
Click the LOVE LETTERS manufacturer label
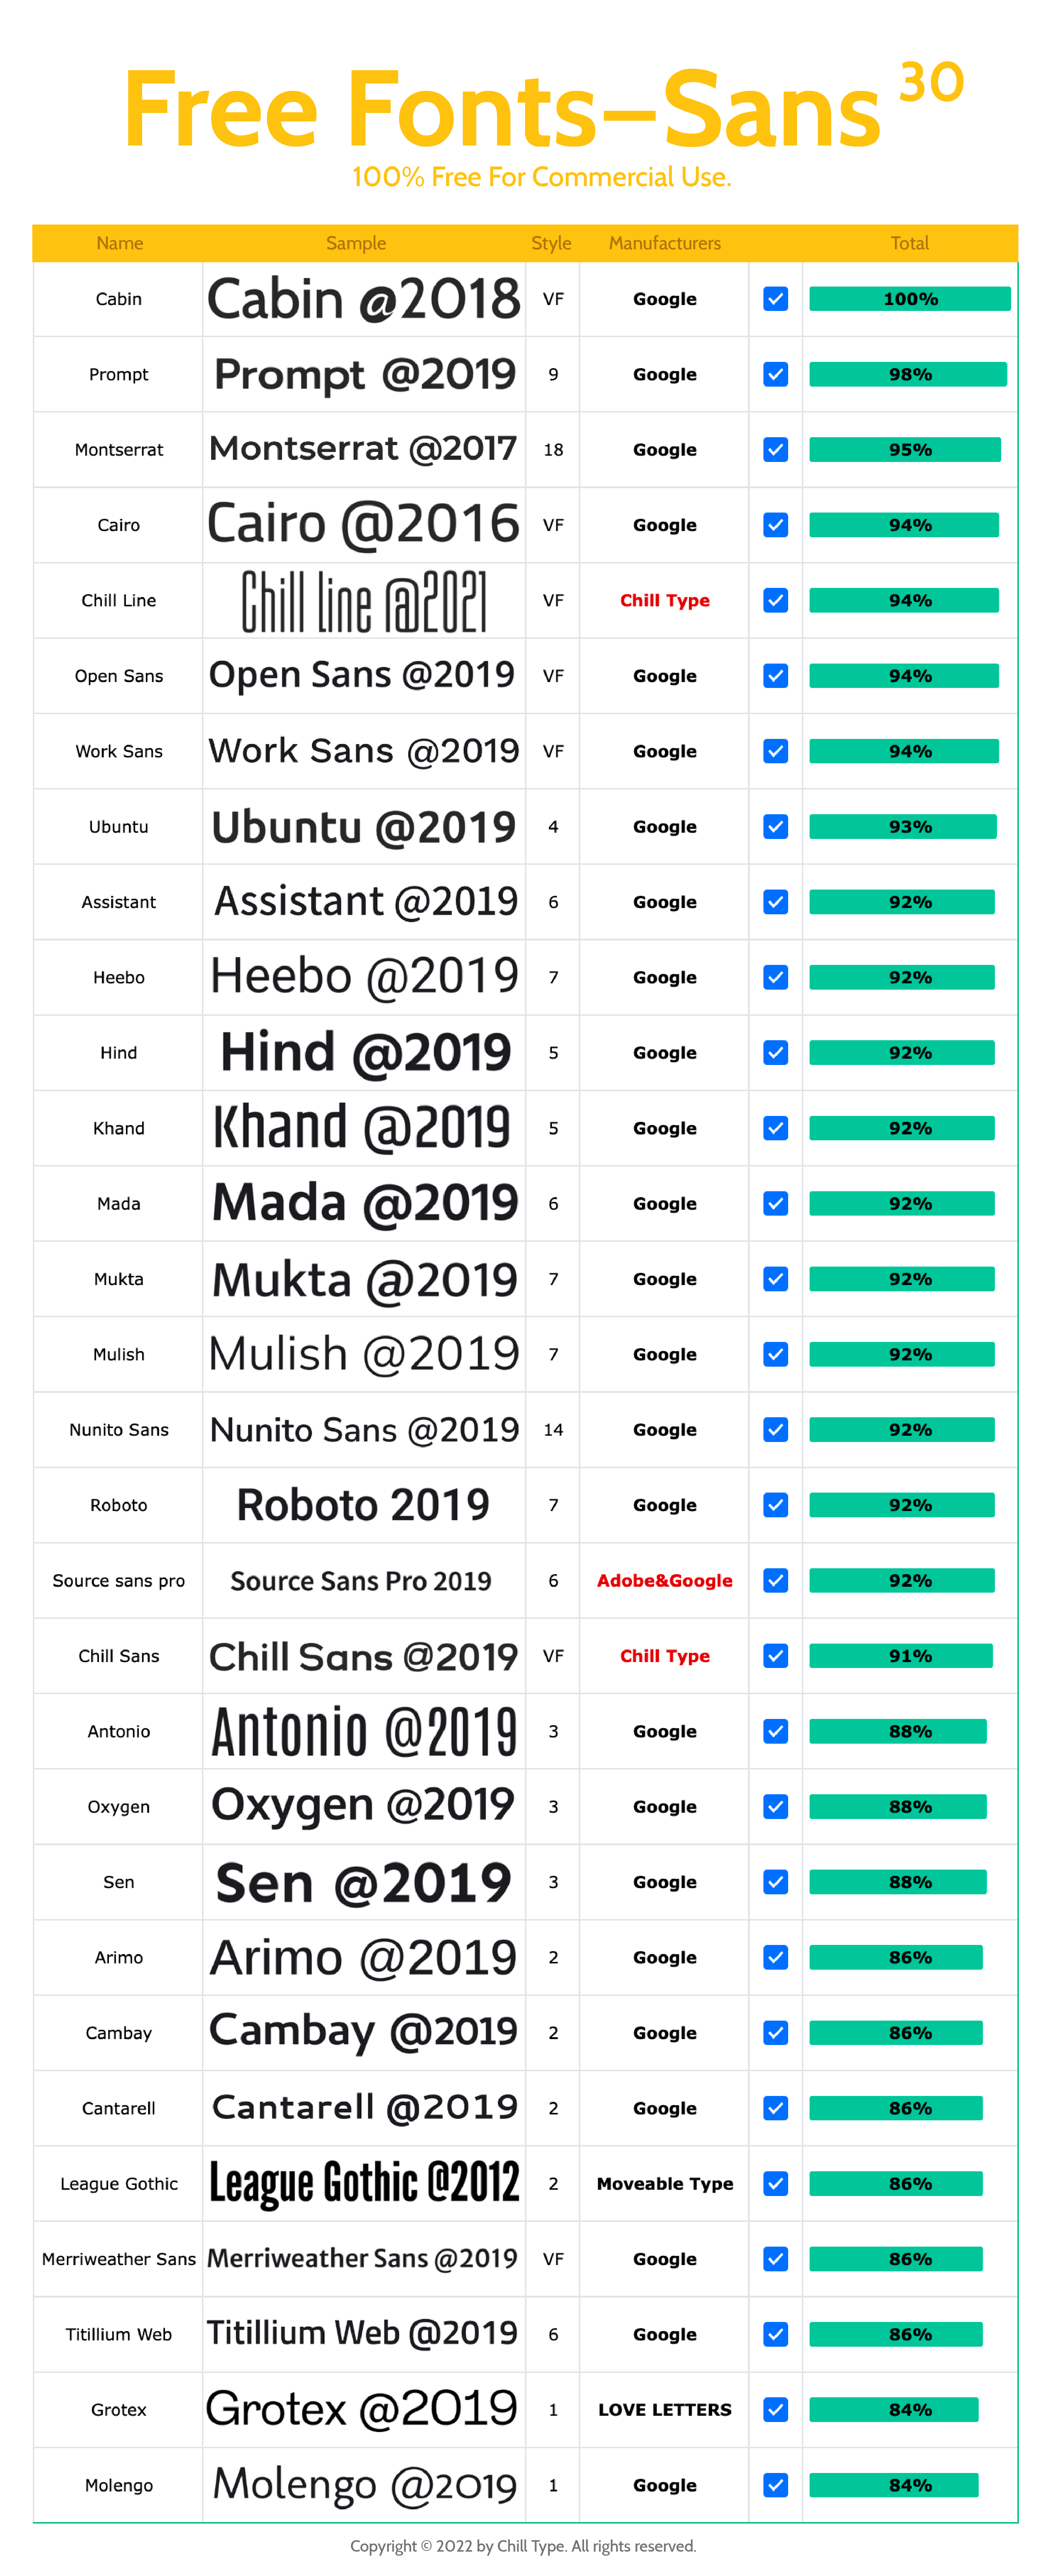pos(664,2410)
